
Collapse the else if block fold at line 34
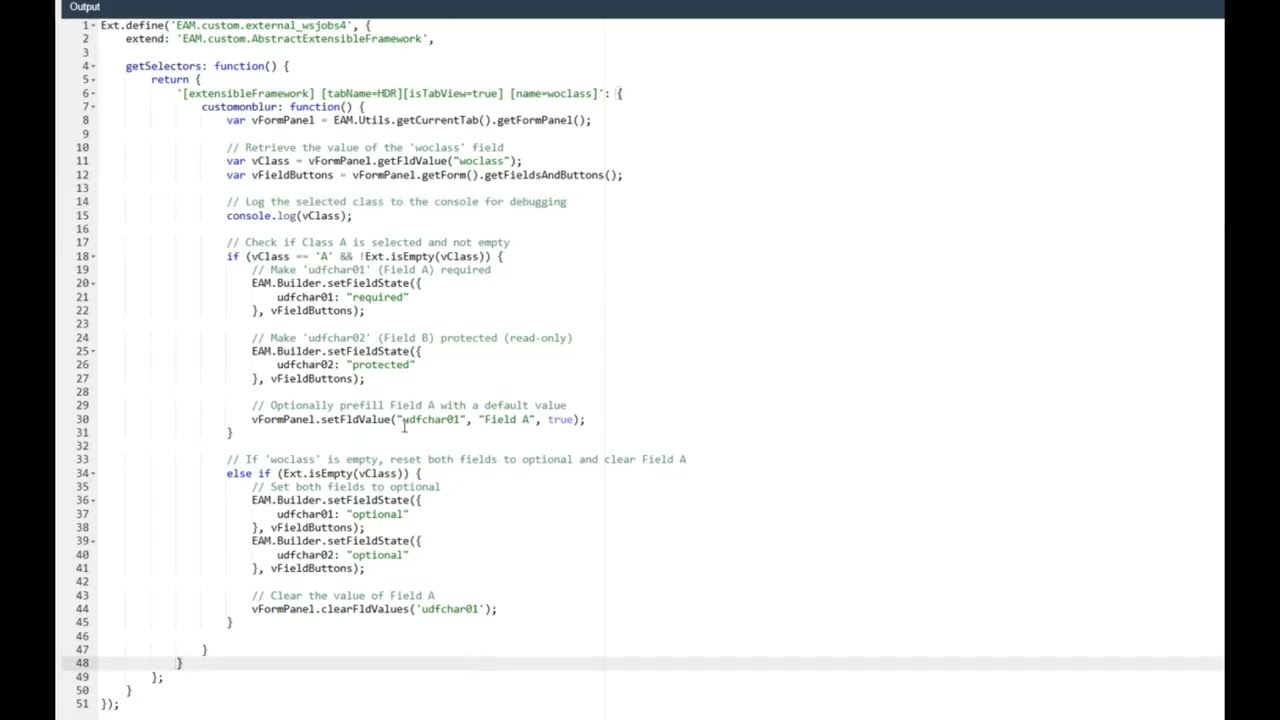(x=94, y=473)
